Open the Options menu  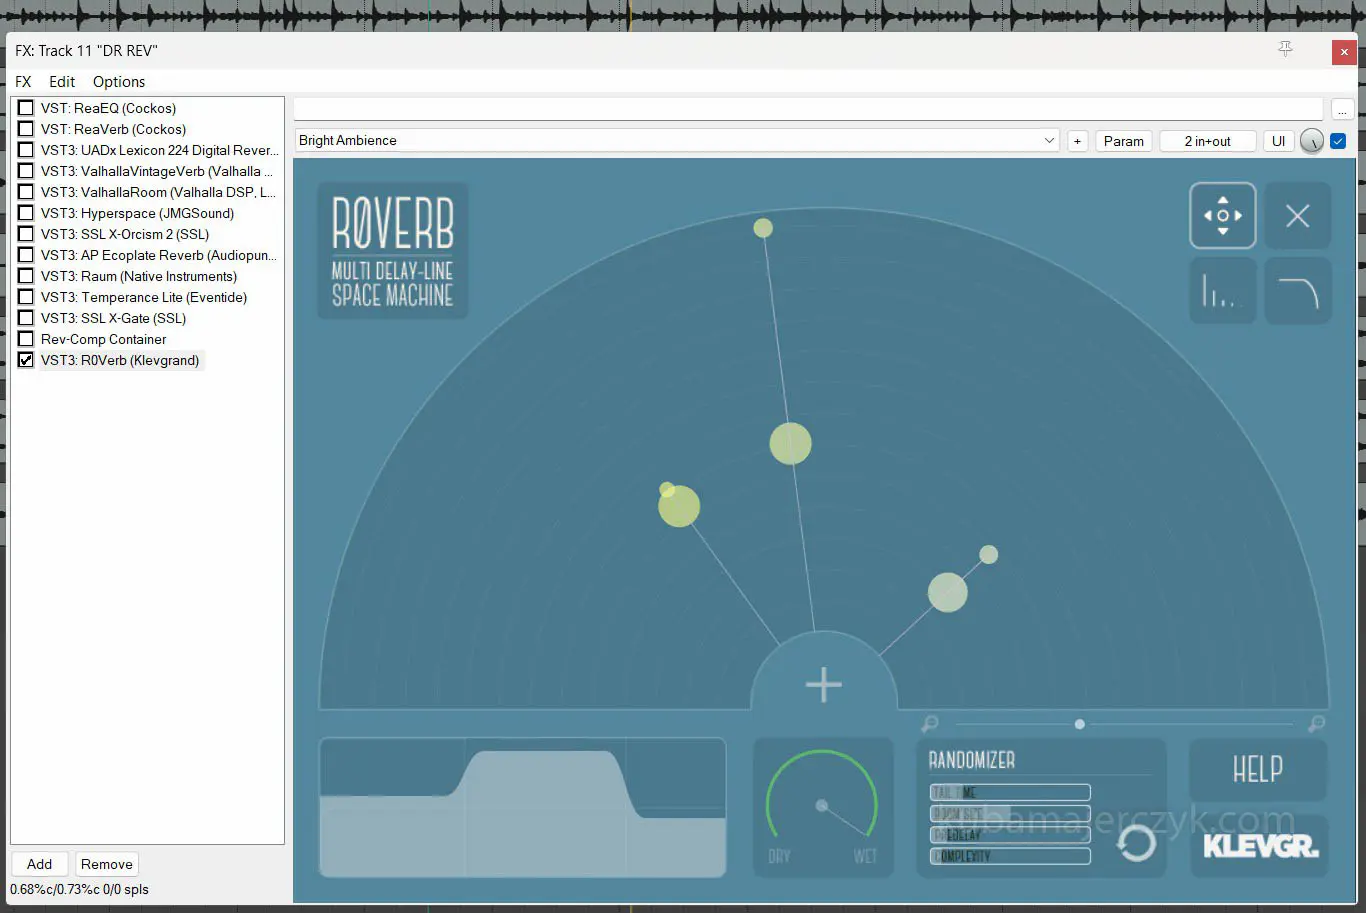[118, 82]
